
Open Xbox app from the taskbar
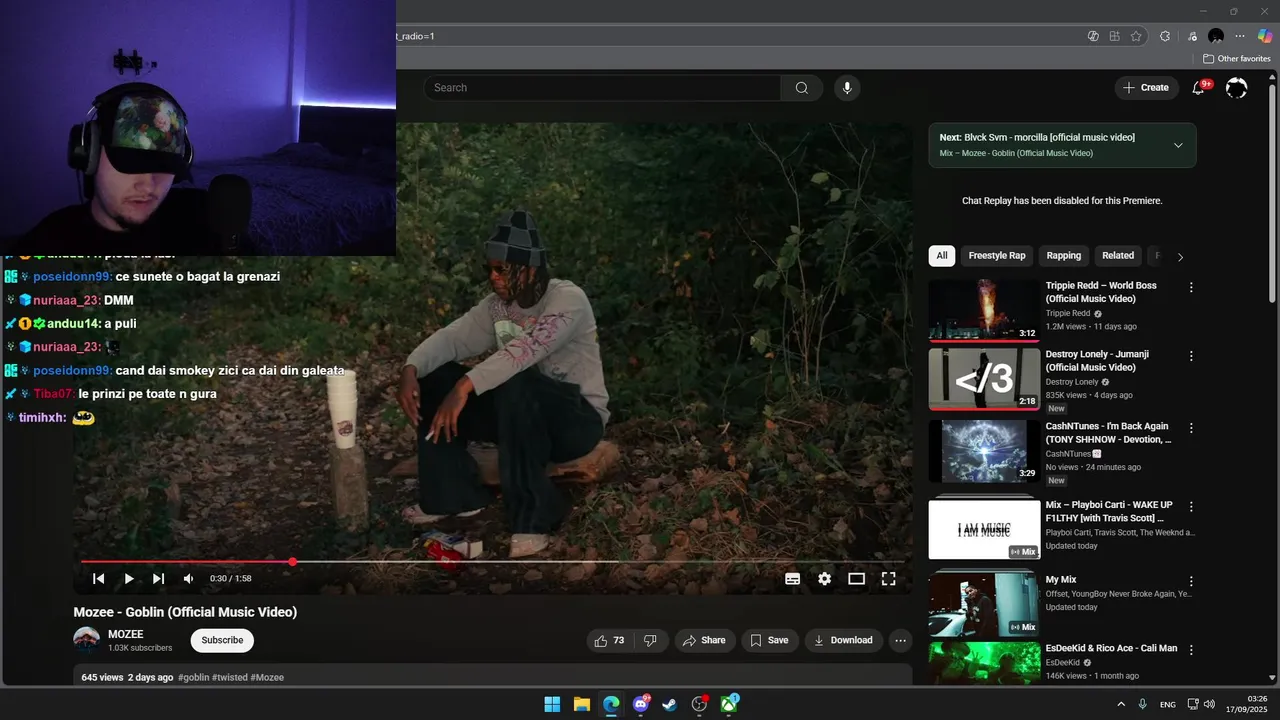click(x=729, y=705)
